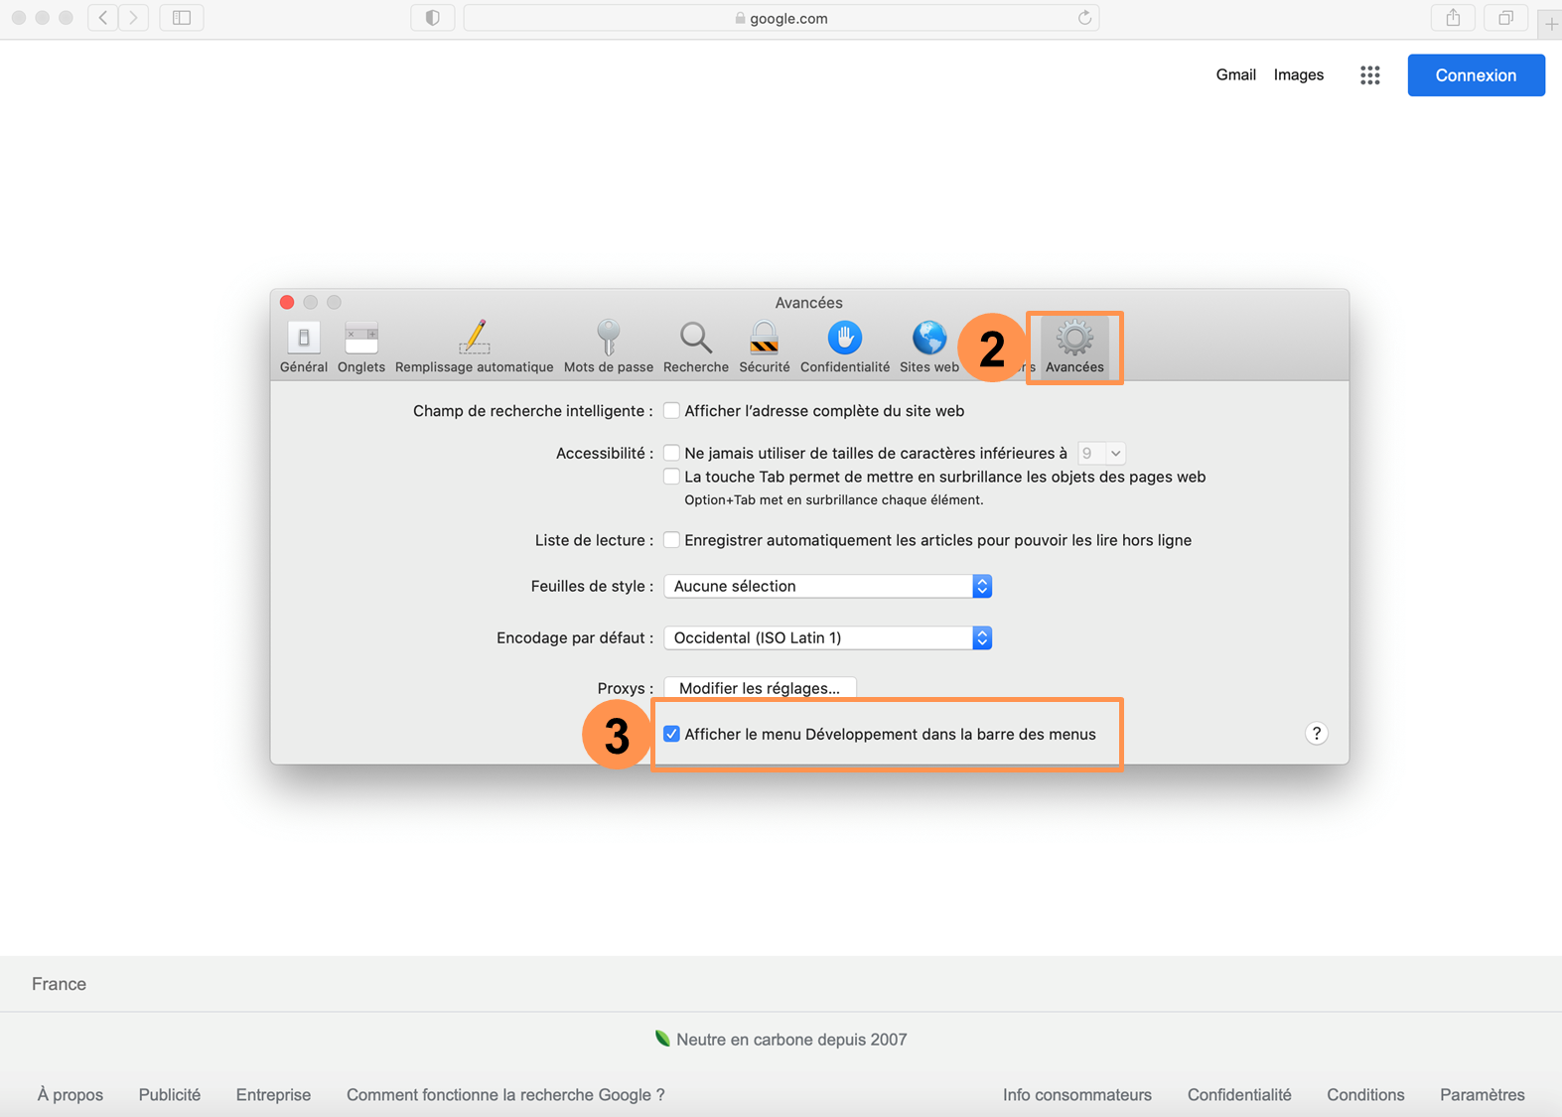
Task: Enable minimum font size checkbox
Action: coord(672,453)
